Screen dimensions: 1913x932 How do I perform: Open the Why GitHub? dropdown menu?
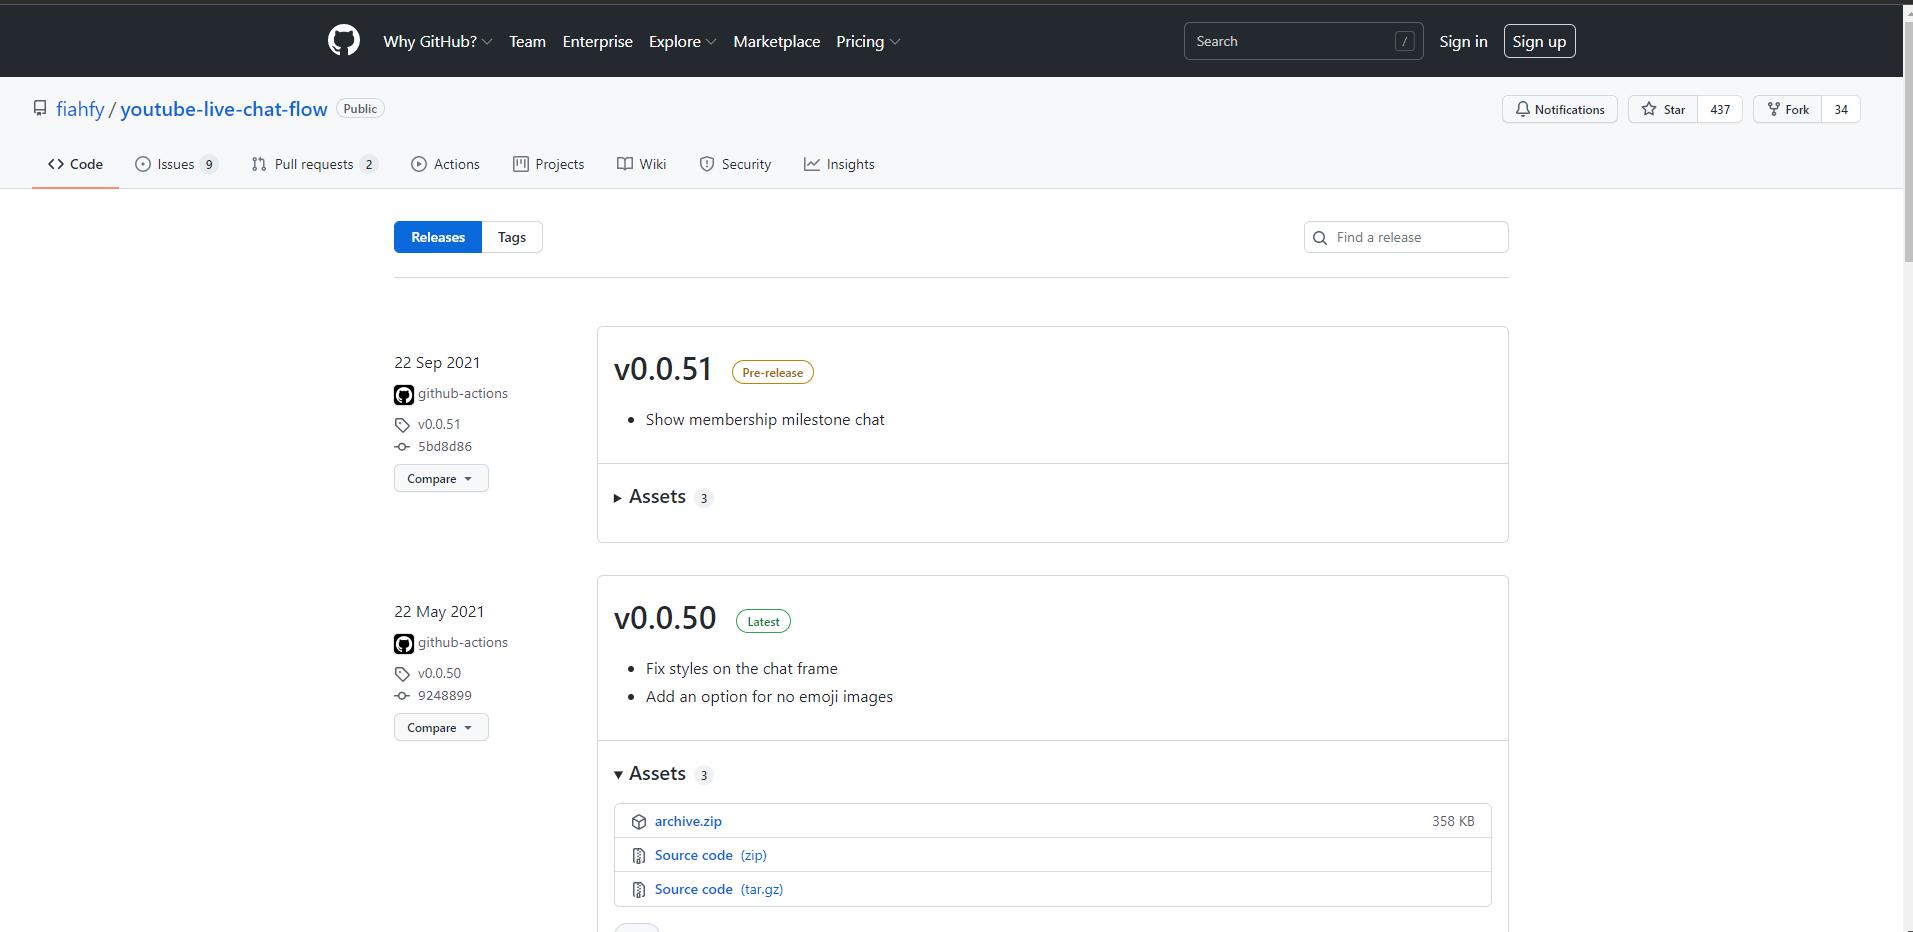point(437,41)
